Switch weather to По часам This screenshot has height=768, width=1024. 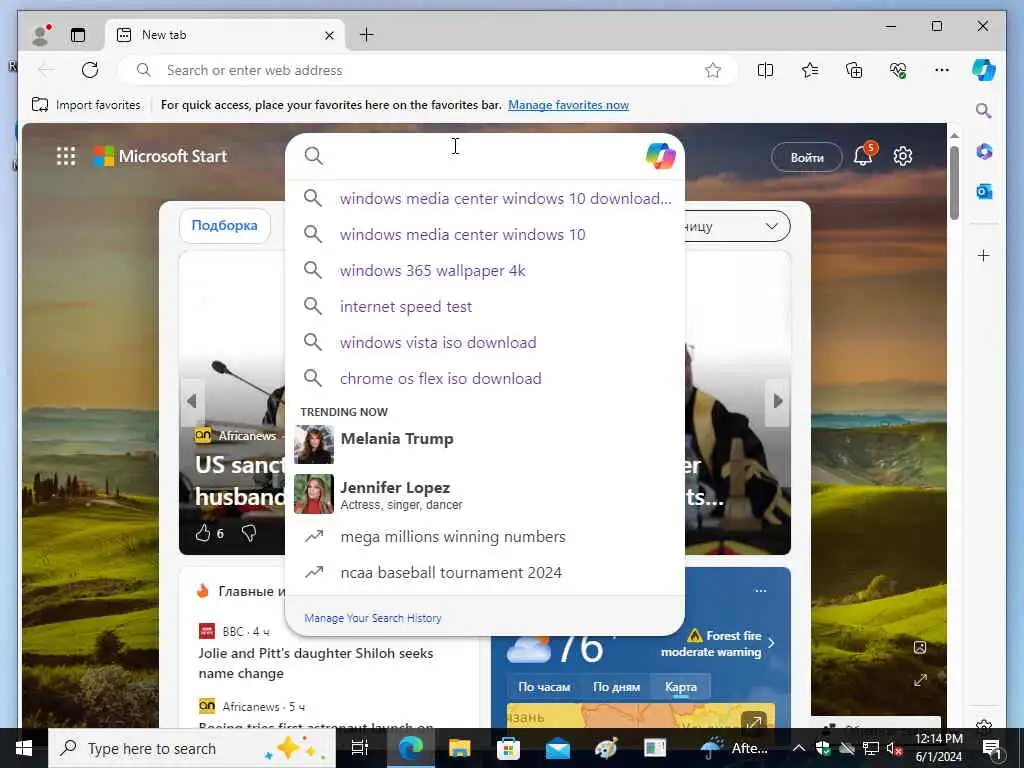point(544,687)
